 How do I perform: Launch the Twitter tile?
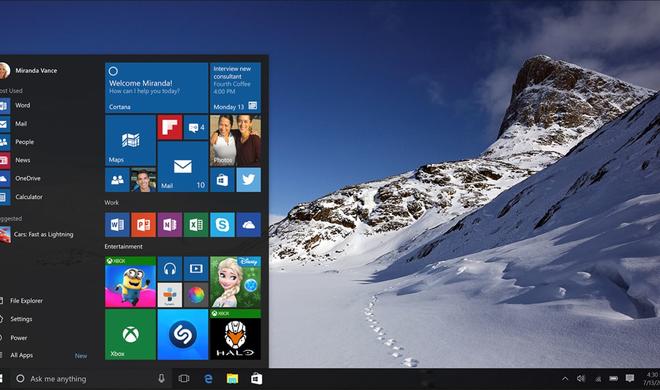248,180
